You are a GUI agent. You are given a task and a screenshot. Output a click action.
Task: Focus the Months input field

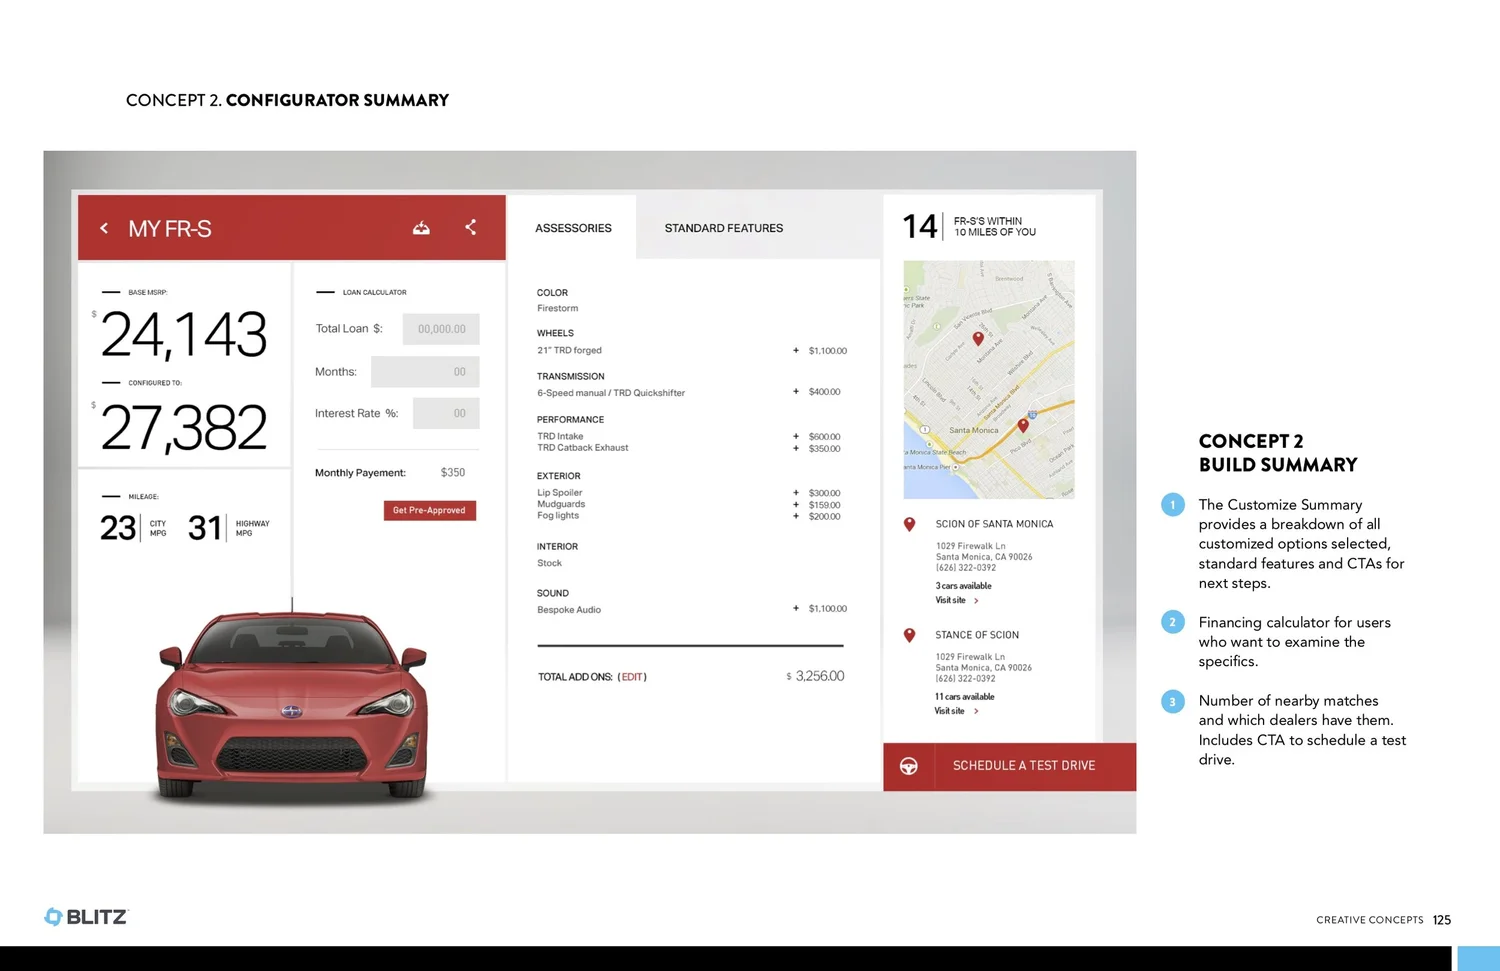point(425,372)
